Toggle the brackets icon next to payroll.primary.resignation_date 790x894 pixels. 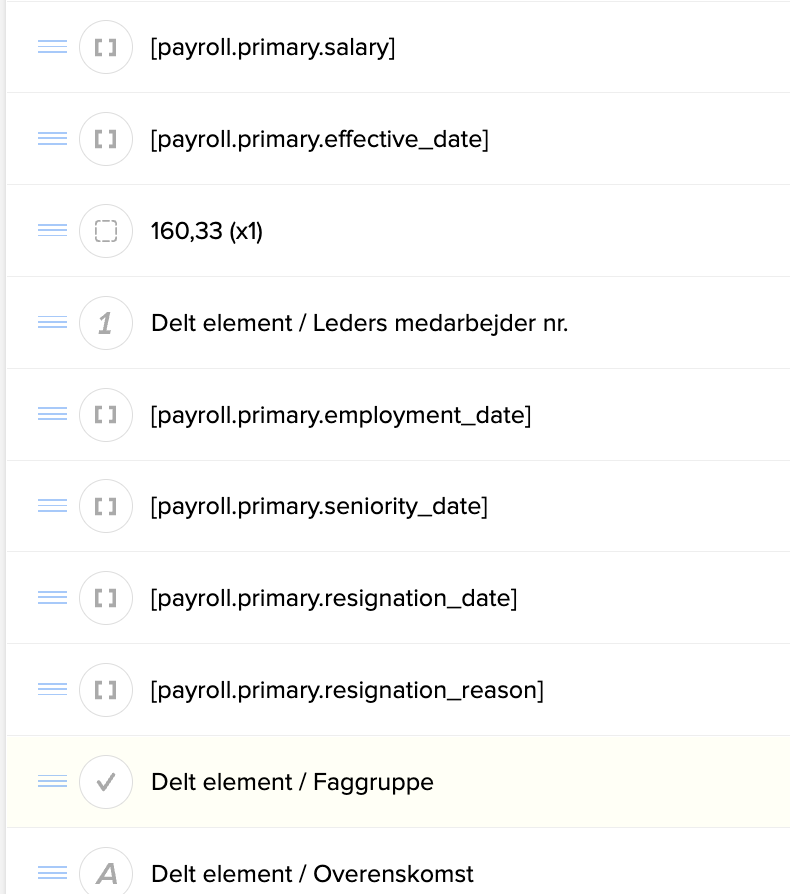(x=106, y=597)
